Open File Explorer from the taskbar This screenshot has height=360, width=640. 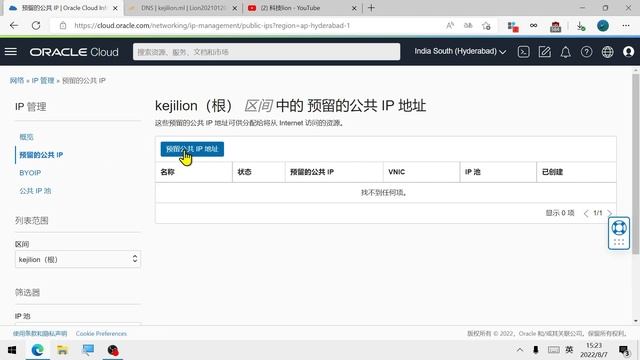(x=62, y=350)
